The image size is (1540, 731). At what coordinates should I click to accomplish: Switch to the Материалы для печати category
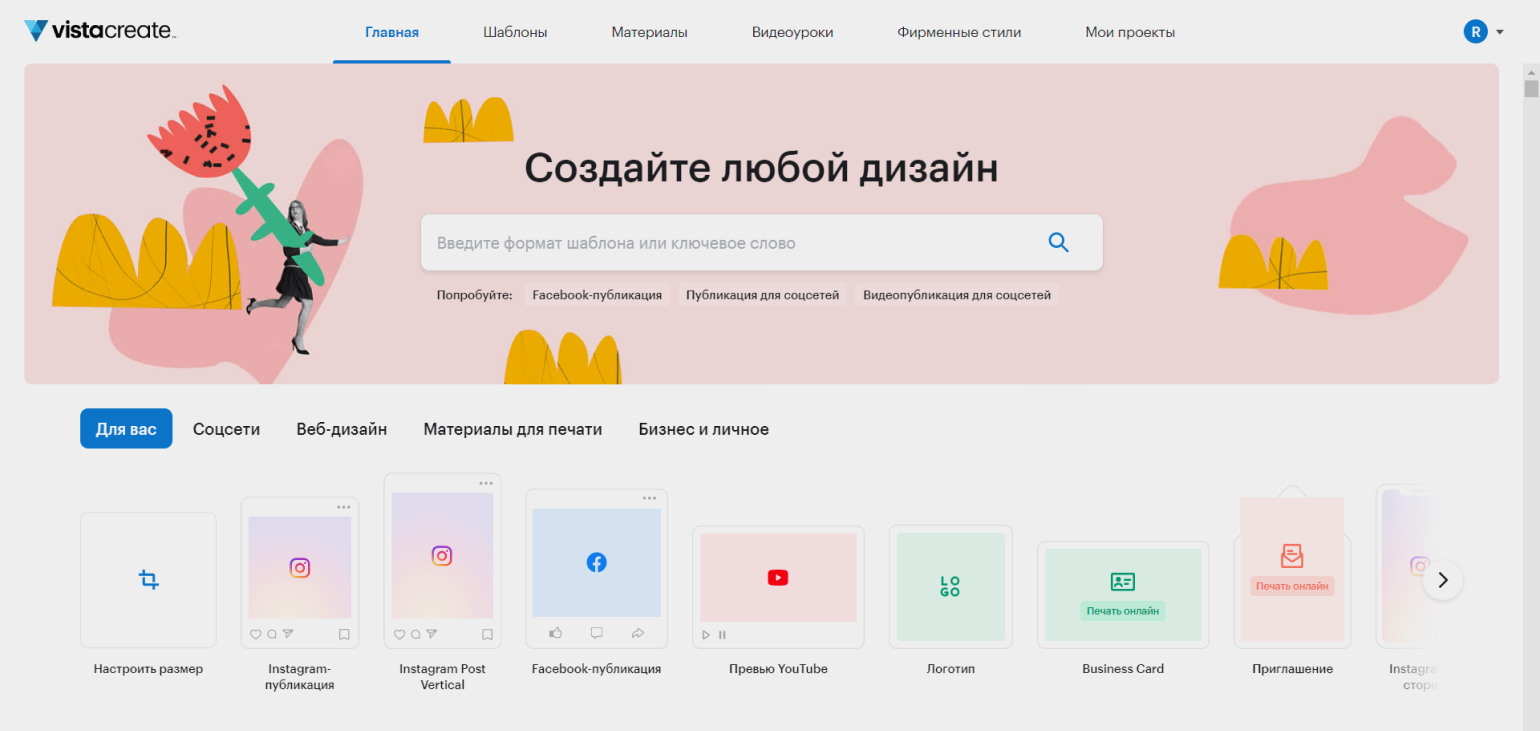tap(513, 429)
